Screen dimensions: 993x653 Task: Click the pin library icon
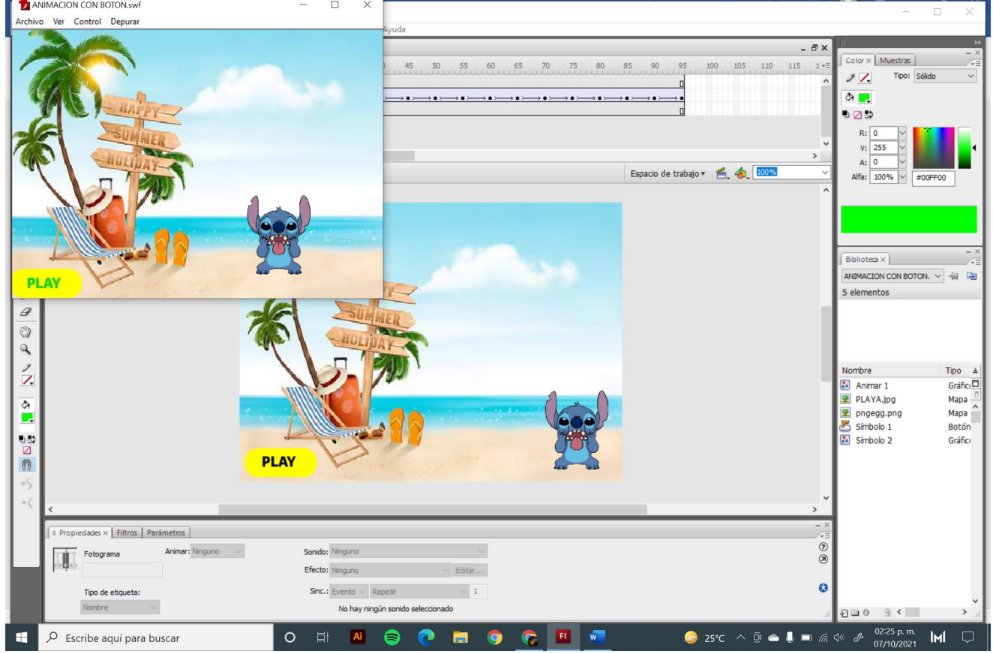point(954,276)
